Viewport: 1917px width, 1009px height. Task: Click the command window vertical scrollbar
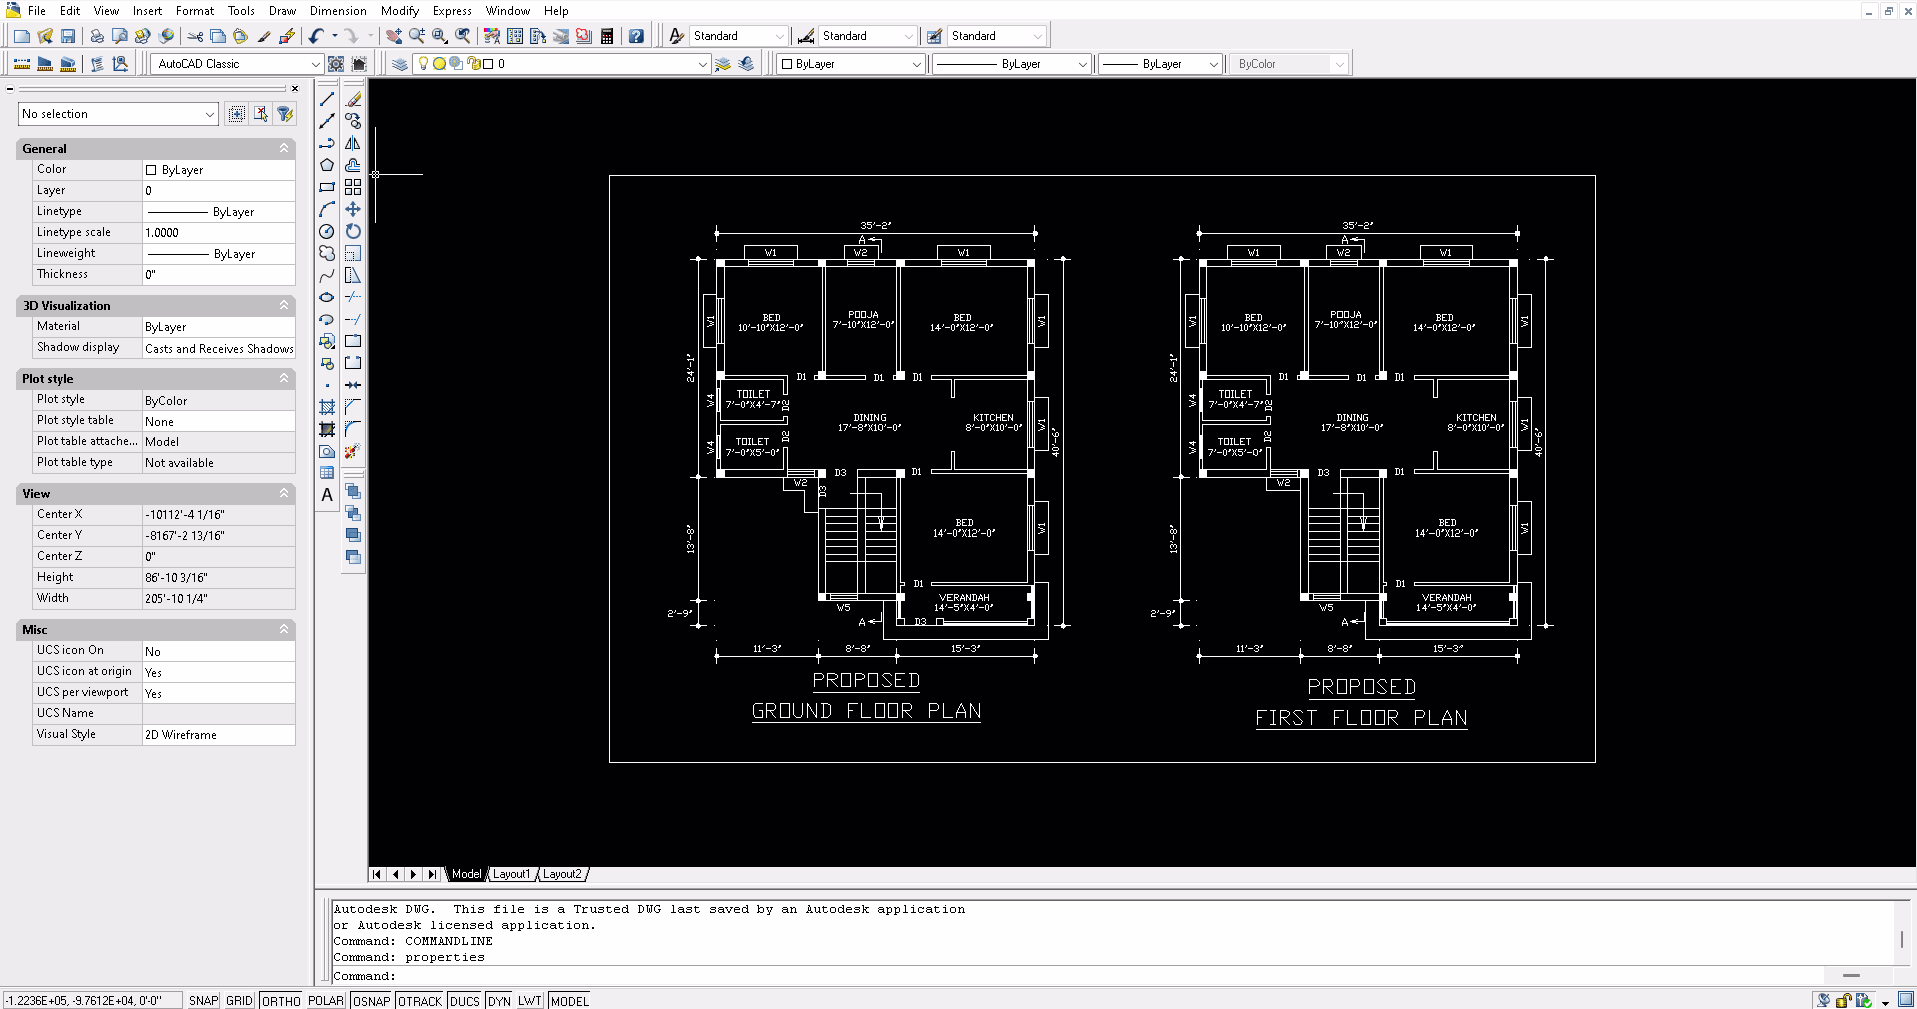(1902, 940)
